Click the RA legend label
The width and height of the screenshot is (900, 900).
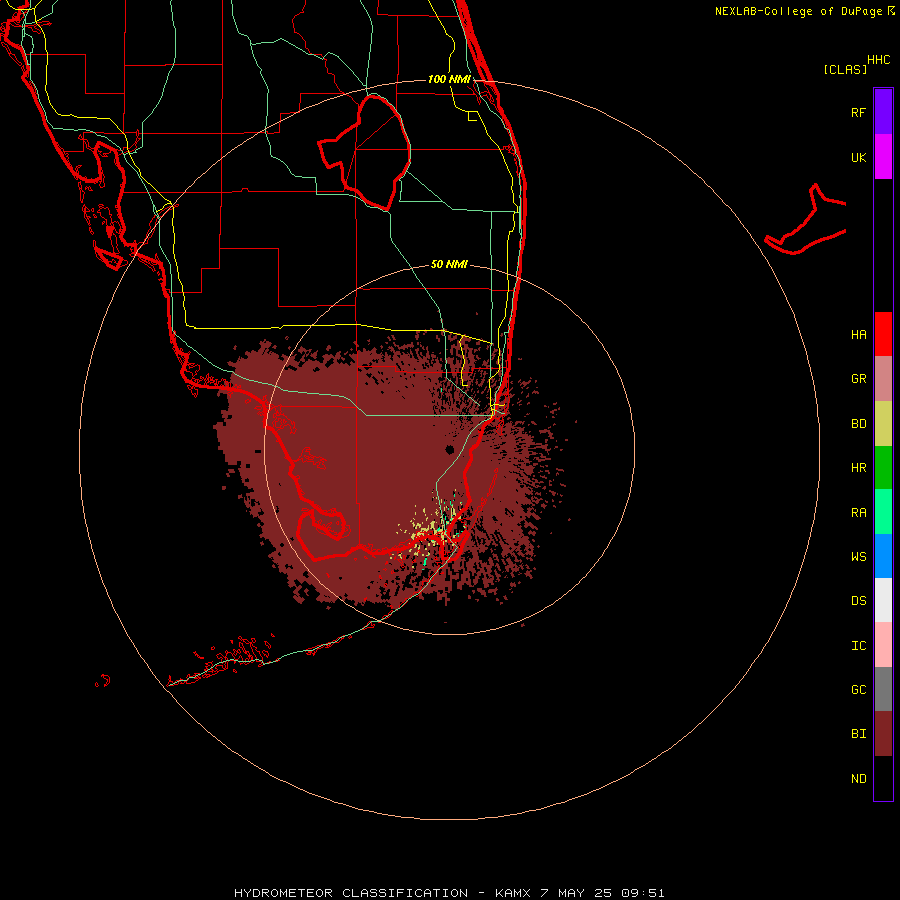[858, 513]
